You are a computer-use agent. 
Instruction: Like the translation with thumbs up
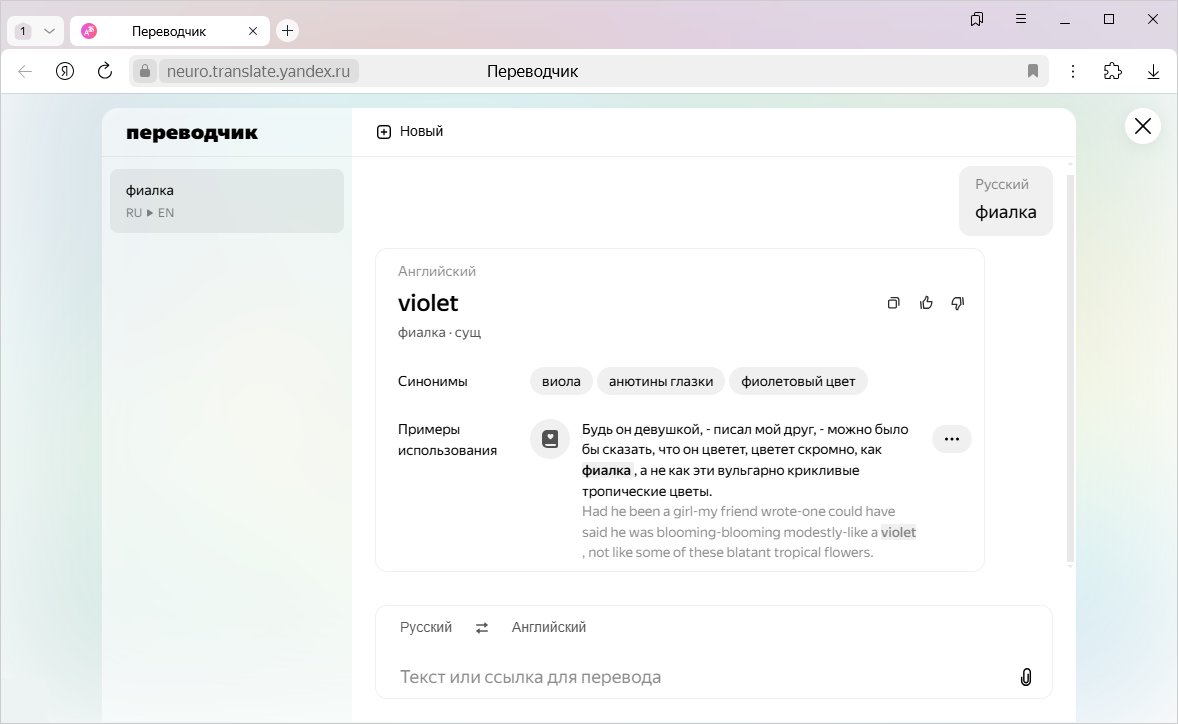pos(926,303)
